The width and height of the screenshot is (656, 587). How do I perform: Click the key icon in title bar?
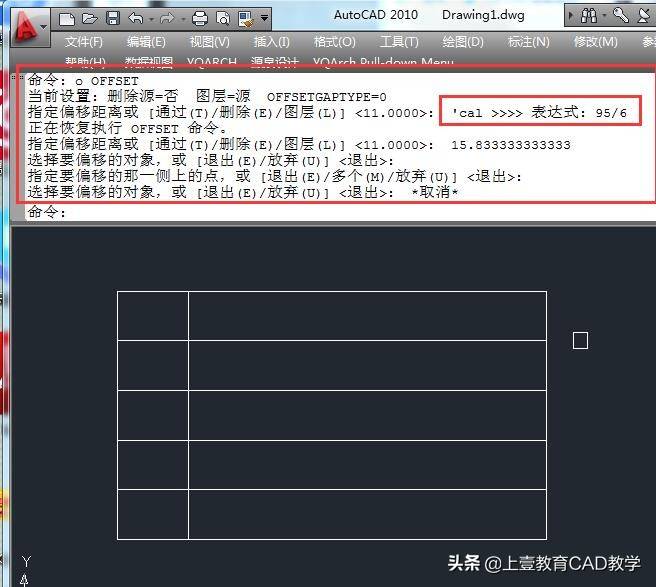[621, 15]
